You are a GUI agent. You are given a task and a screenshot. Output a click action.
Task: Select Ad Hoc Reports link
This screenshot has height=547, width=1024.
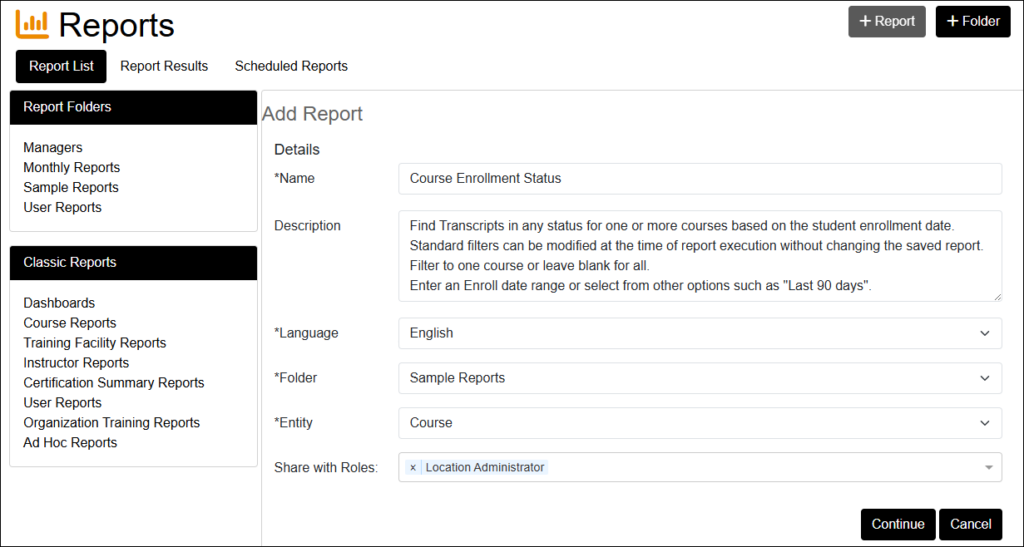click(x=70, y=443)
